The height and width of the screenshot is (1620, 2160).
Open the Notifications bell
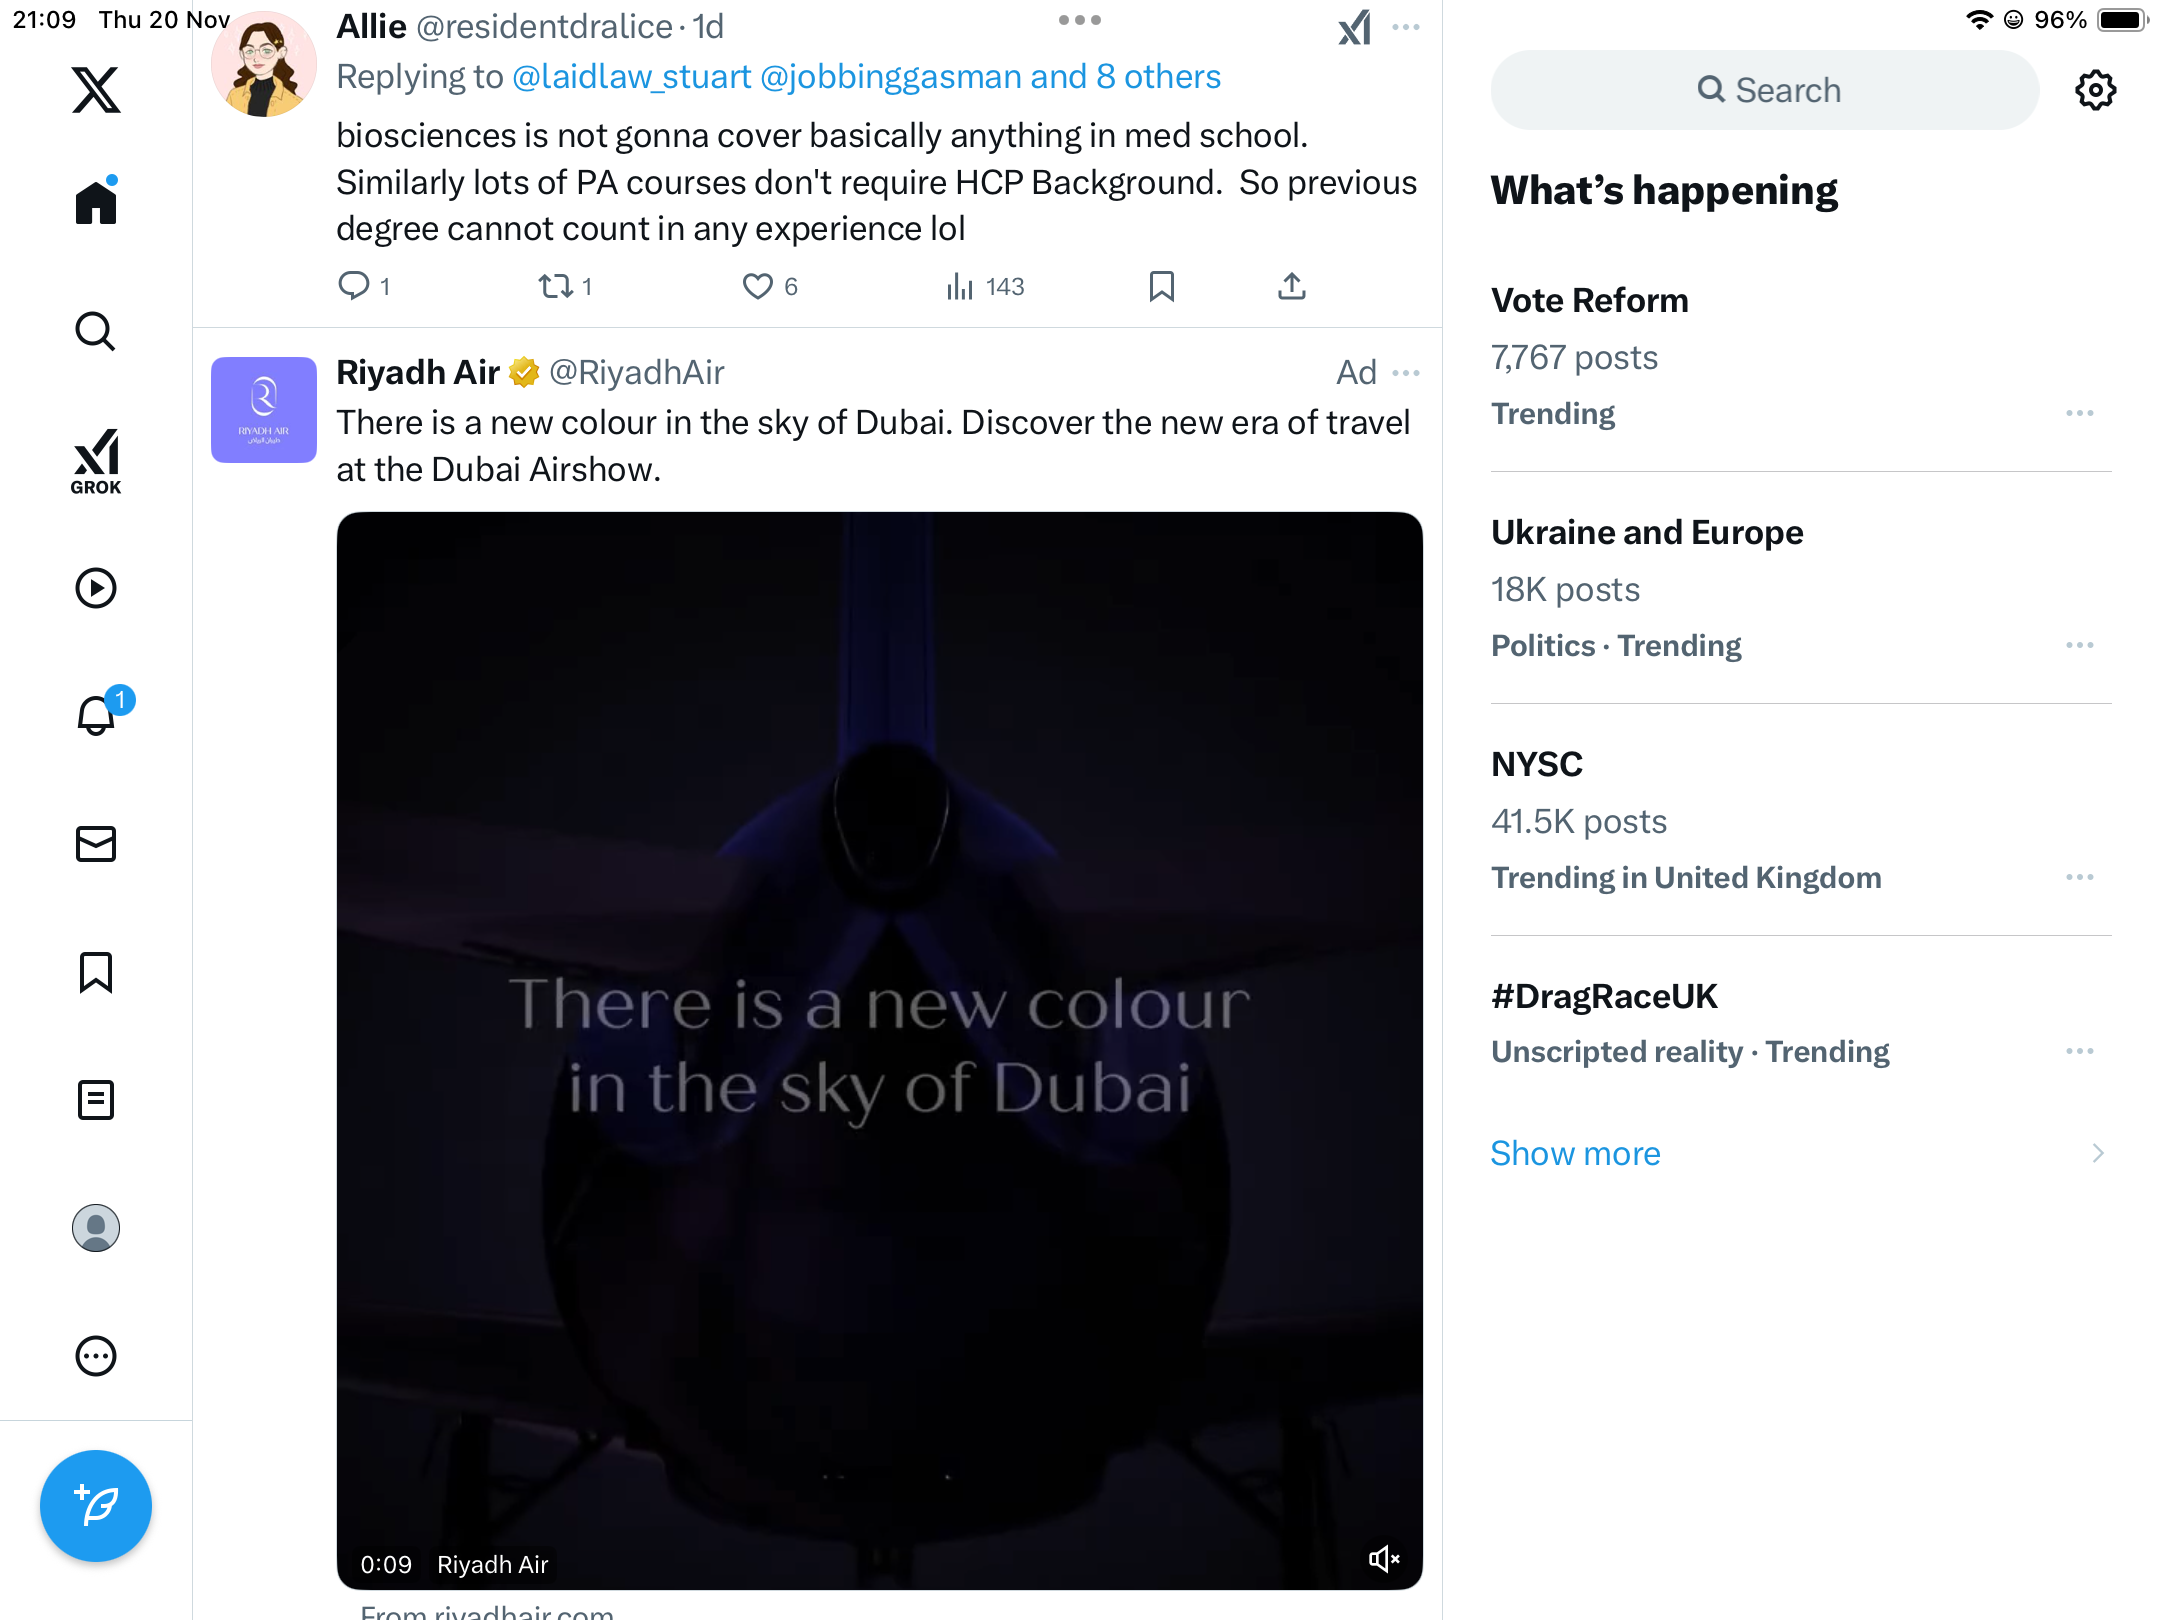pyautogui.click(x=96, y=716)
